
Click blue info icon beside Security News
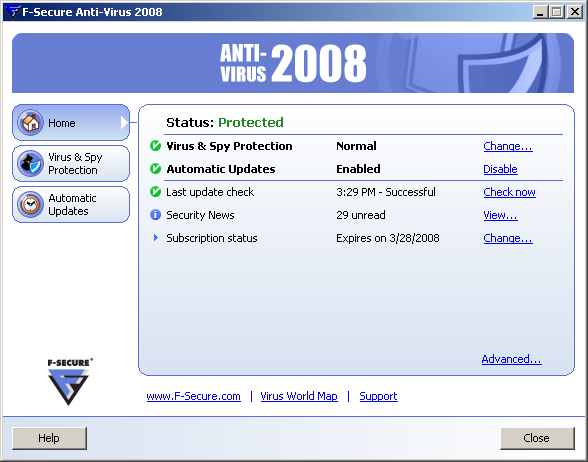155,215
